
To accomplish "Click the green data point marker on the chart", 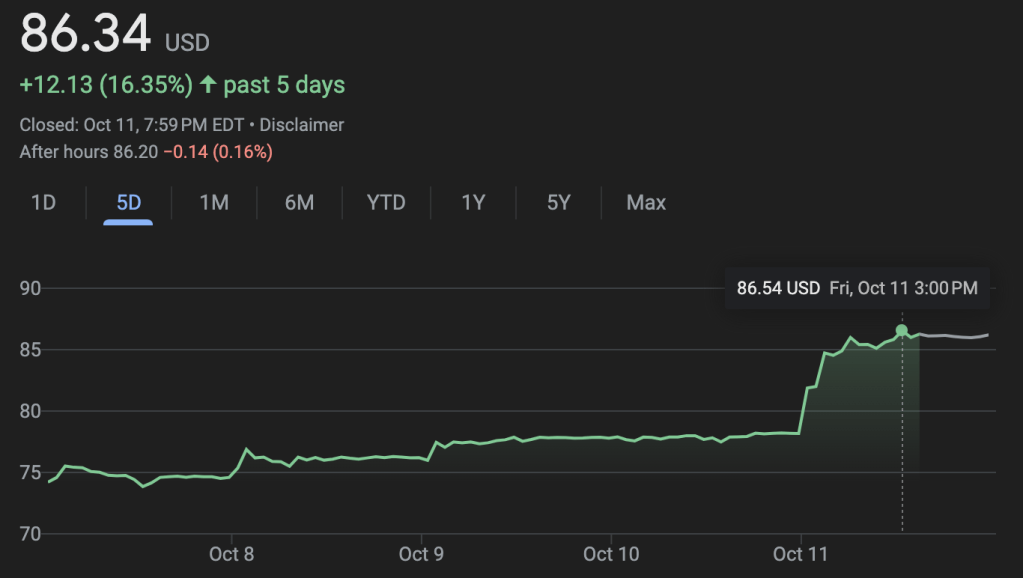I will tap(902, 330).
